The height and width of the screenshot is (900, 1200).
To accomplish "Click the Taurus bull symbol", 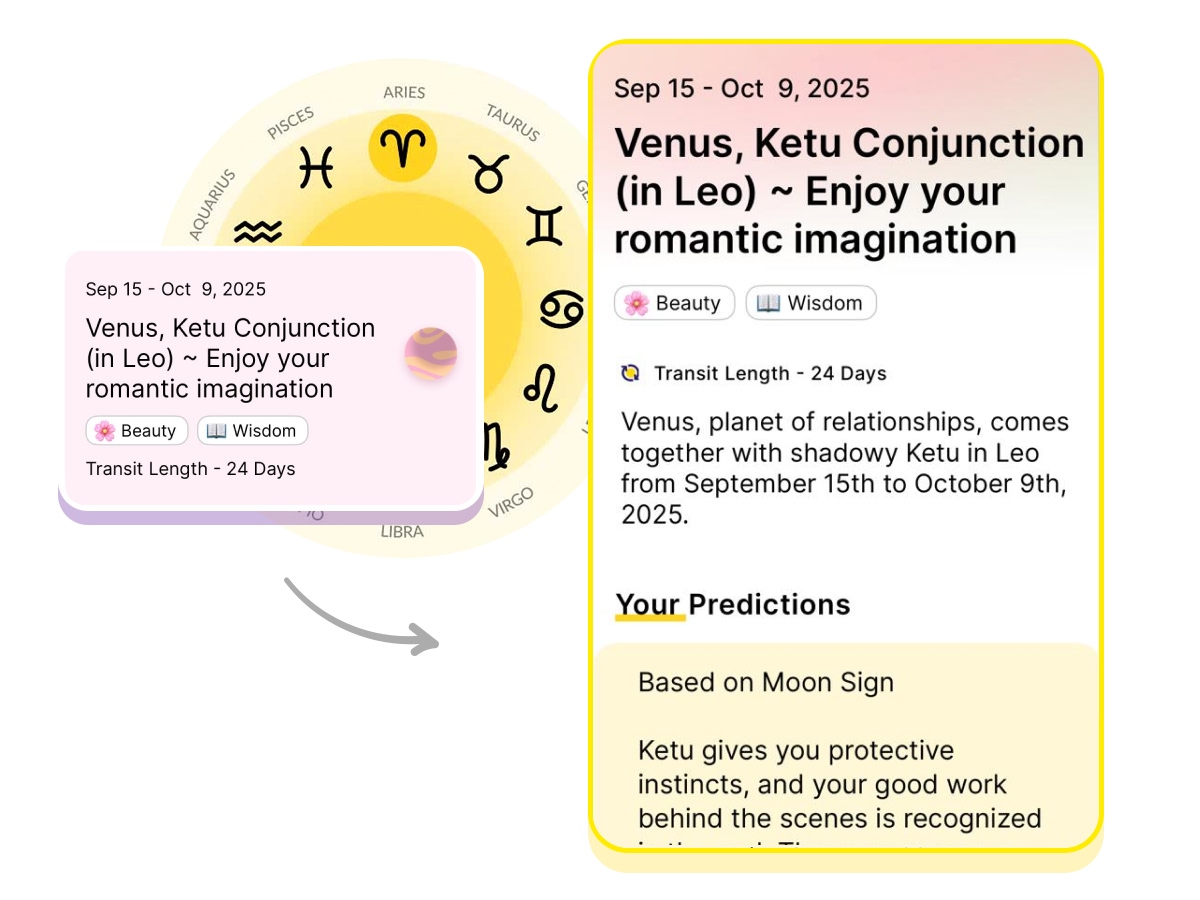I will coord(490,173).
